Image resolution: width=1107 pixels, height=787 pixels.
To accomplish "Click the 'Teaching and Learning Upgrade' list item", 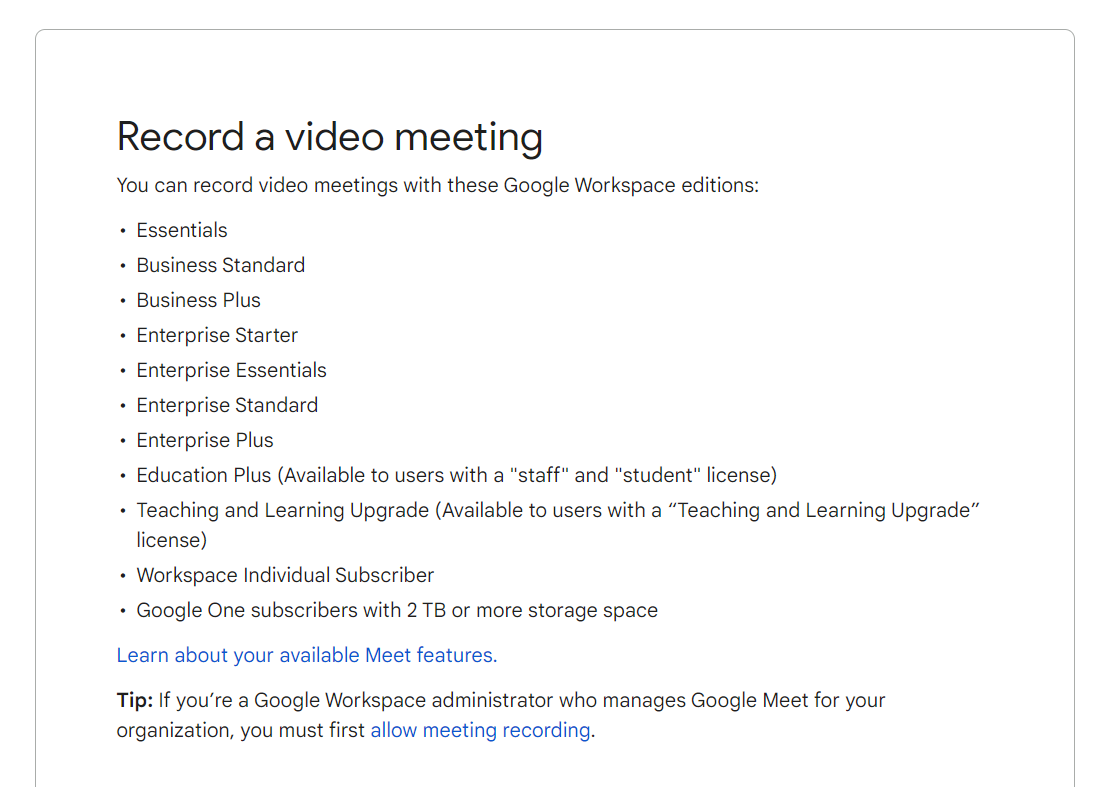I will click(x=558, y=510).
